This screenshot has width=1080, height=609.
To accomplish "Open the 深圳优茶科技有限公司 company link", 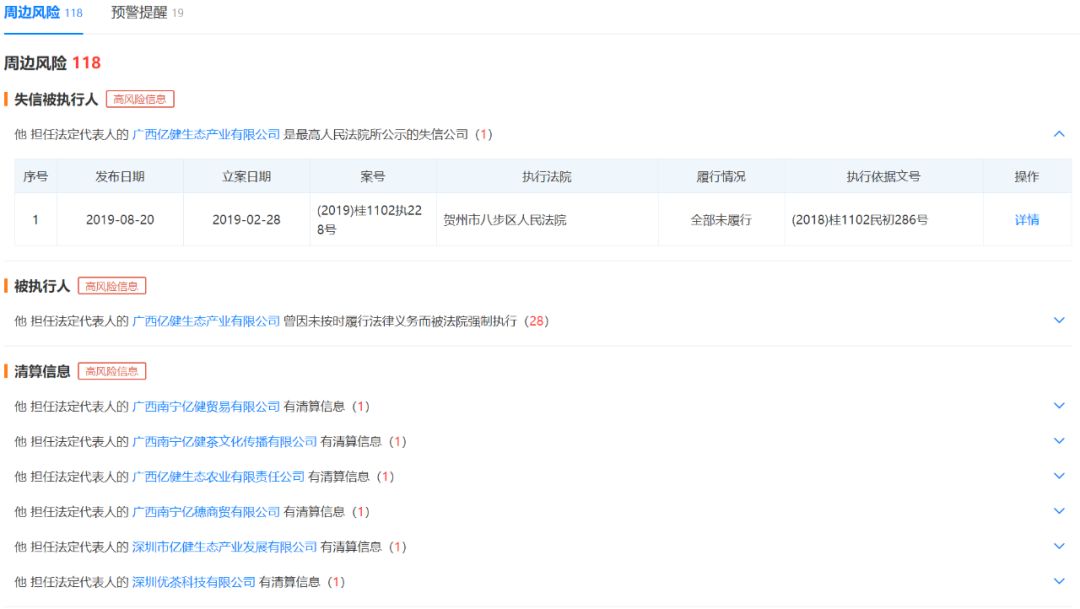I will [194, 582].
